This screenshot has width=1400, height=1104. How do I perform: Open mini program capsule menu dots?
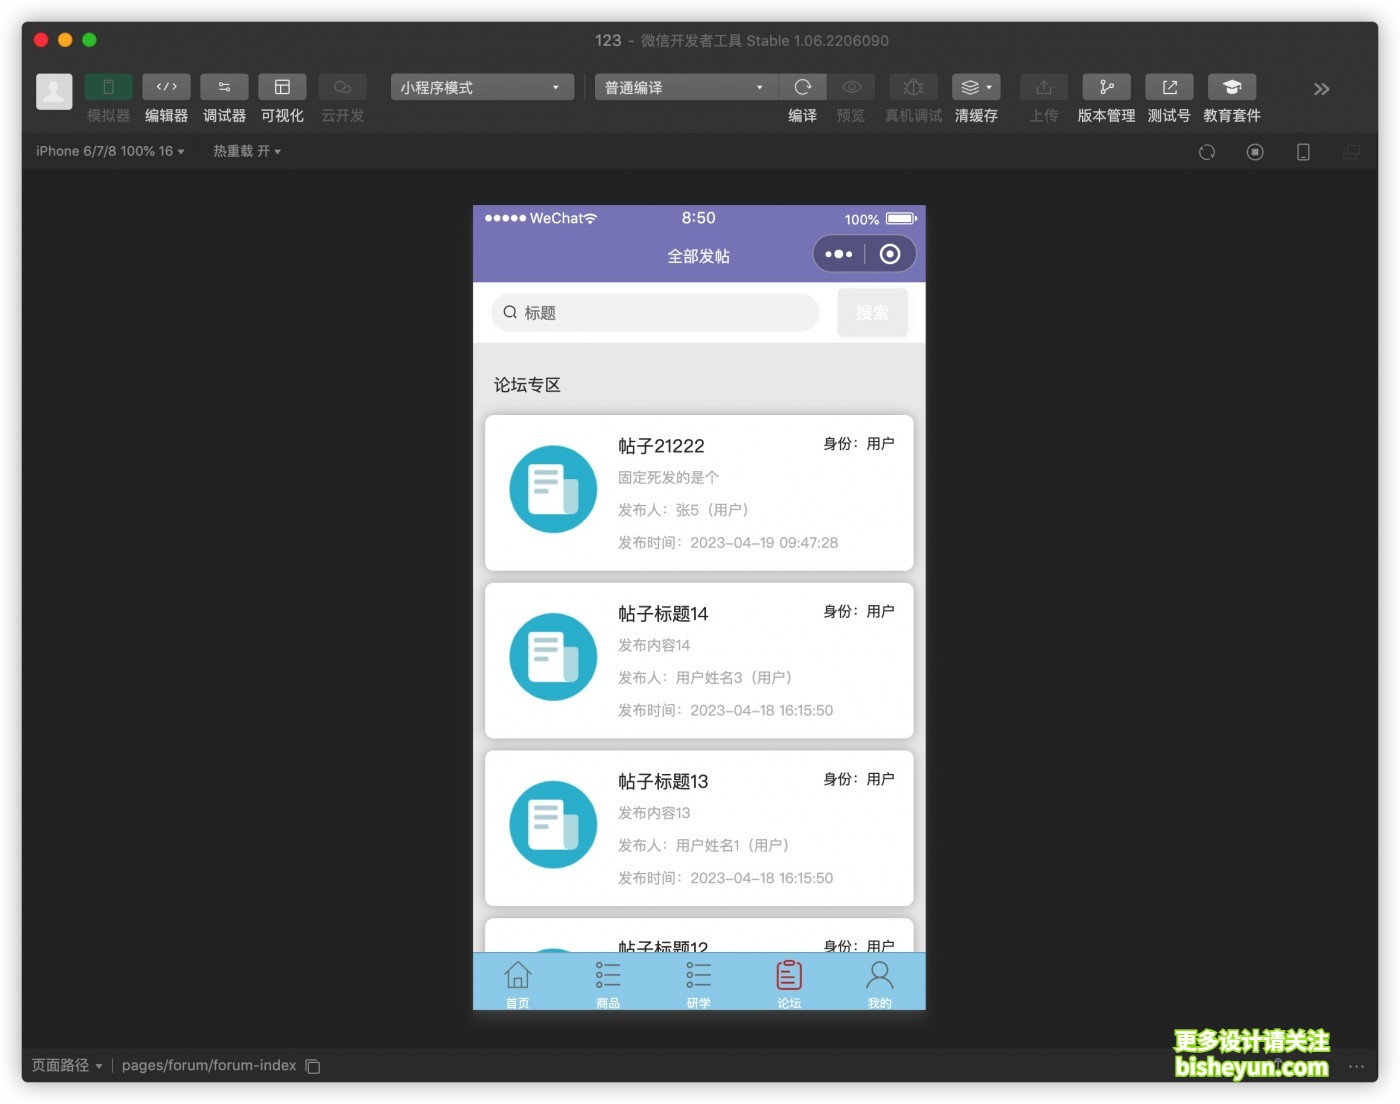(x=839, y=254)
